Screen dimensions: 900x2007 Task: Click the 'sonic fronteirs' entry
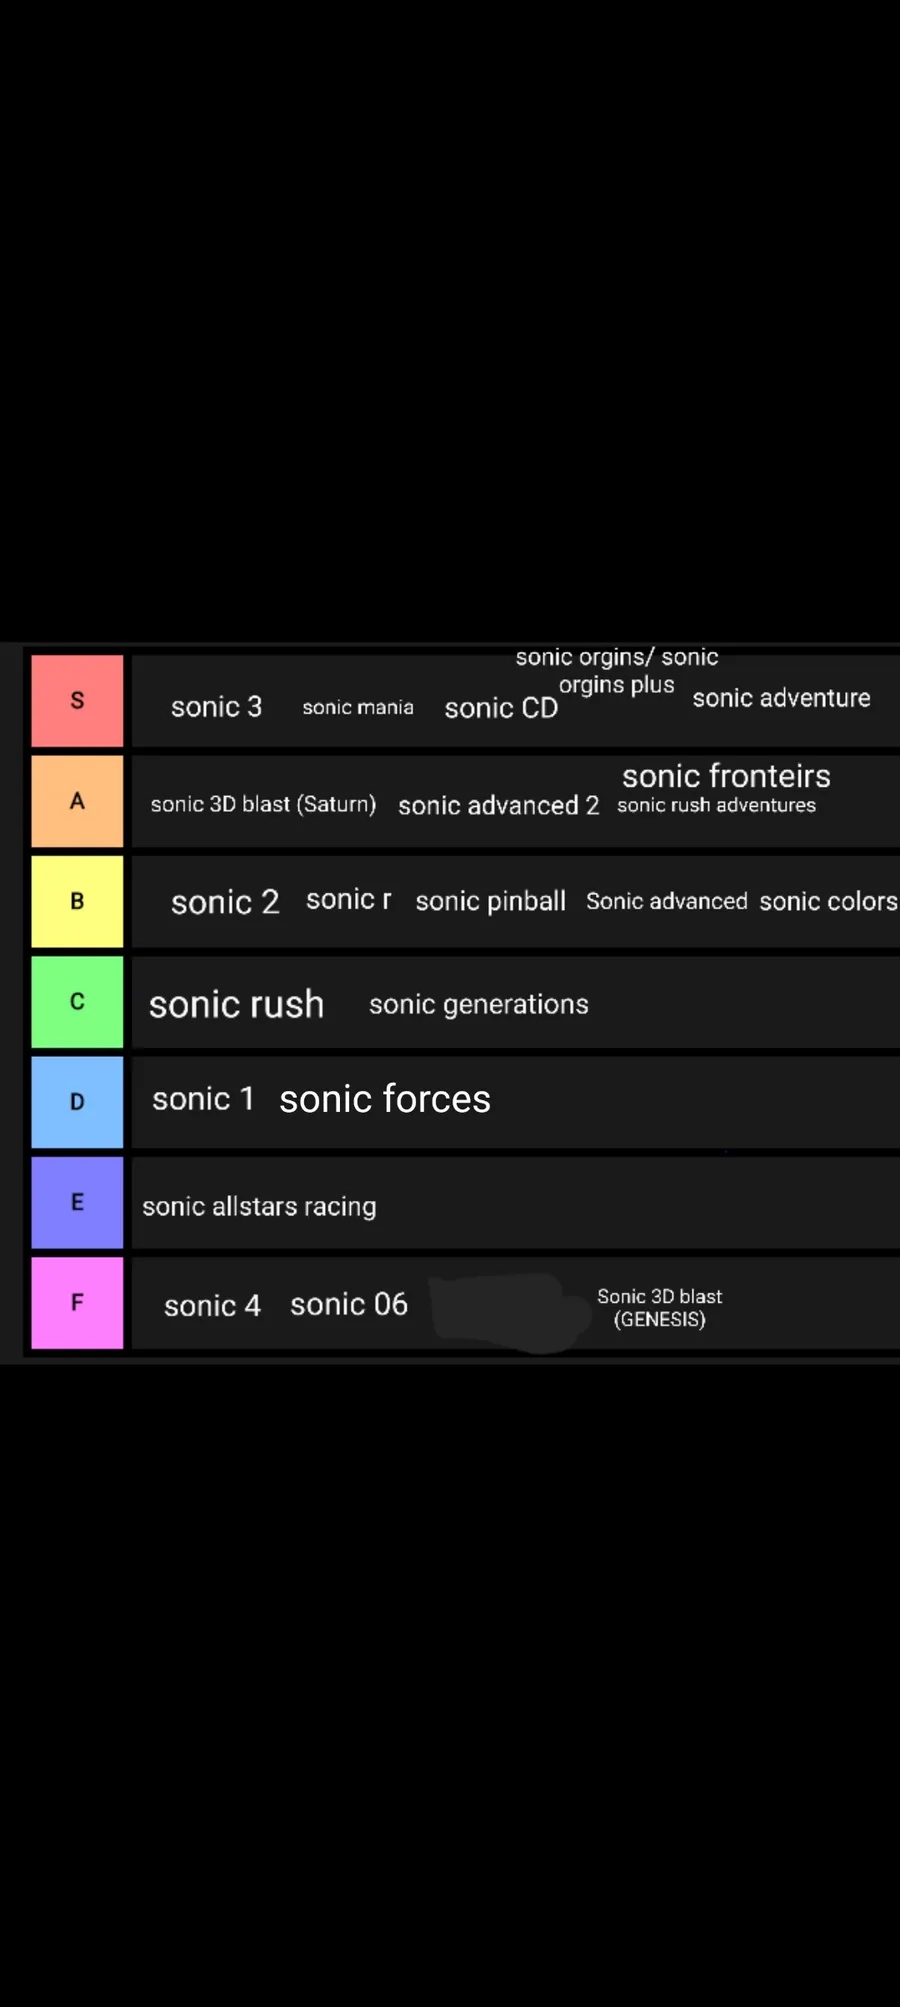click(x=726, y=776)
